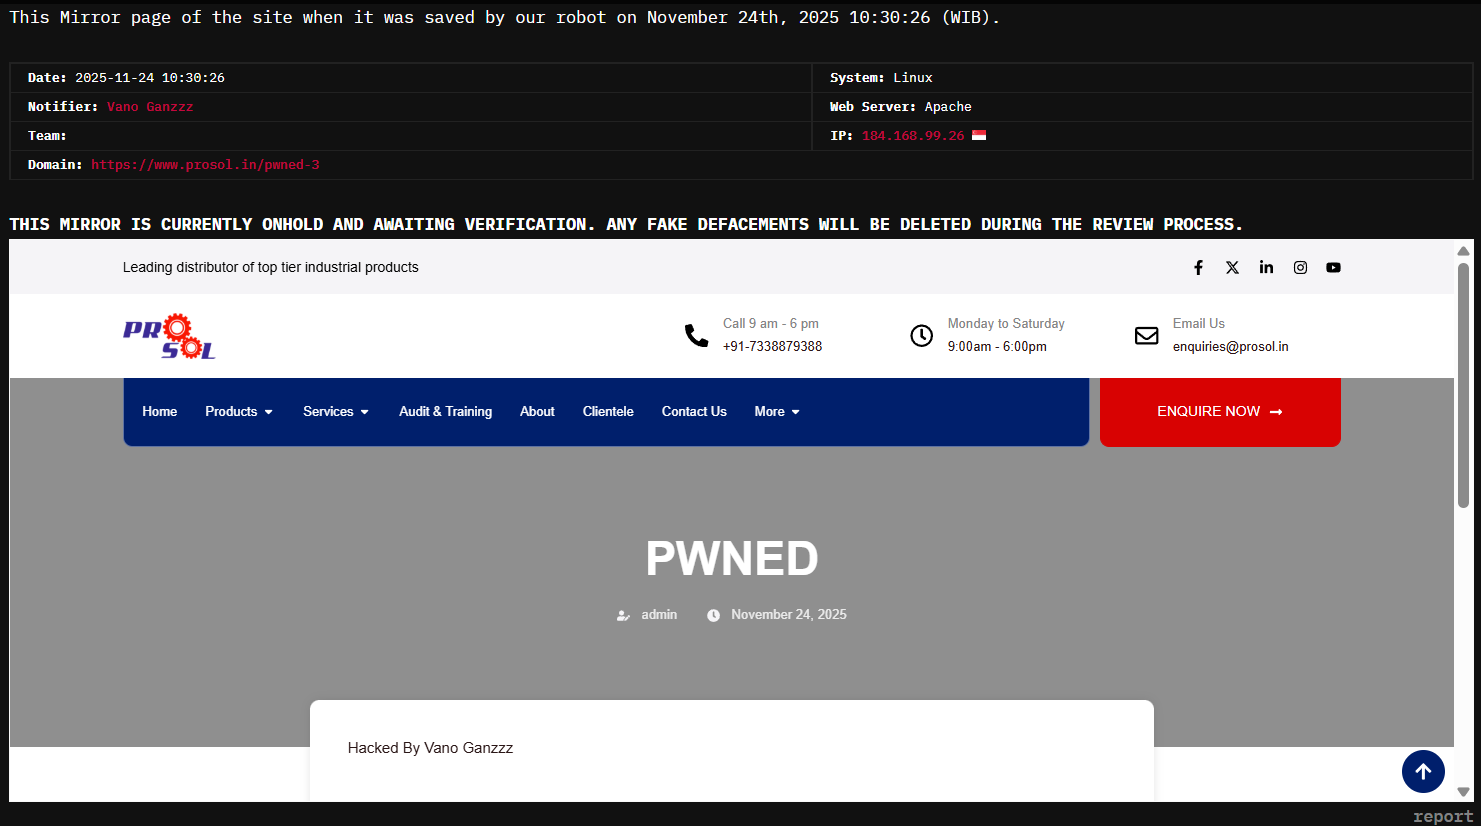Click the scrollbar down arrow

1463,792
